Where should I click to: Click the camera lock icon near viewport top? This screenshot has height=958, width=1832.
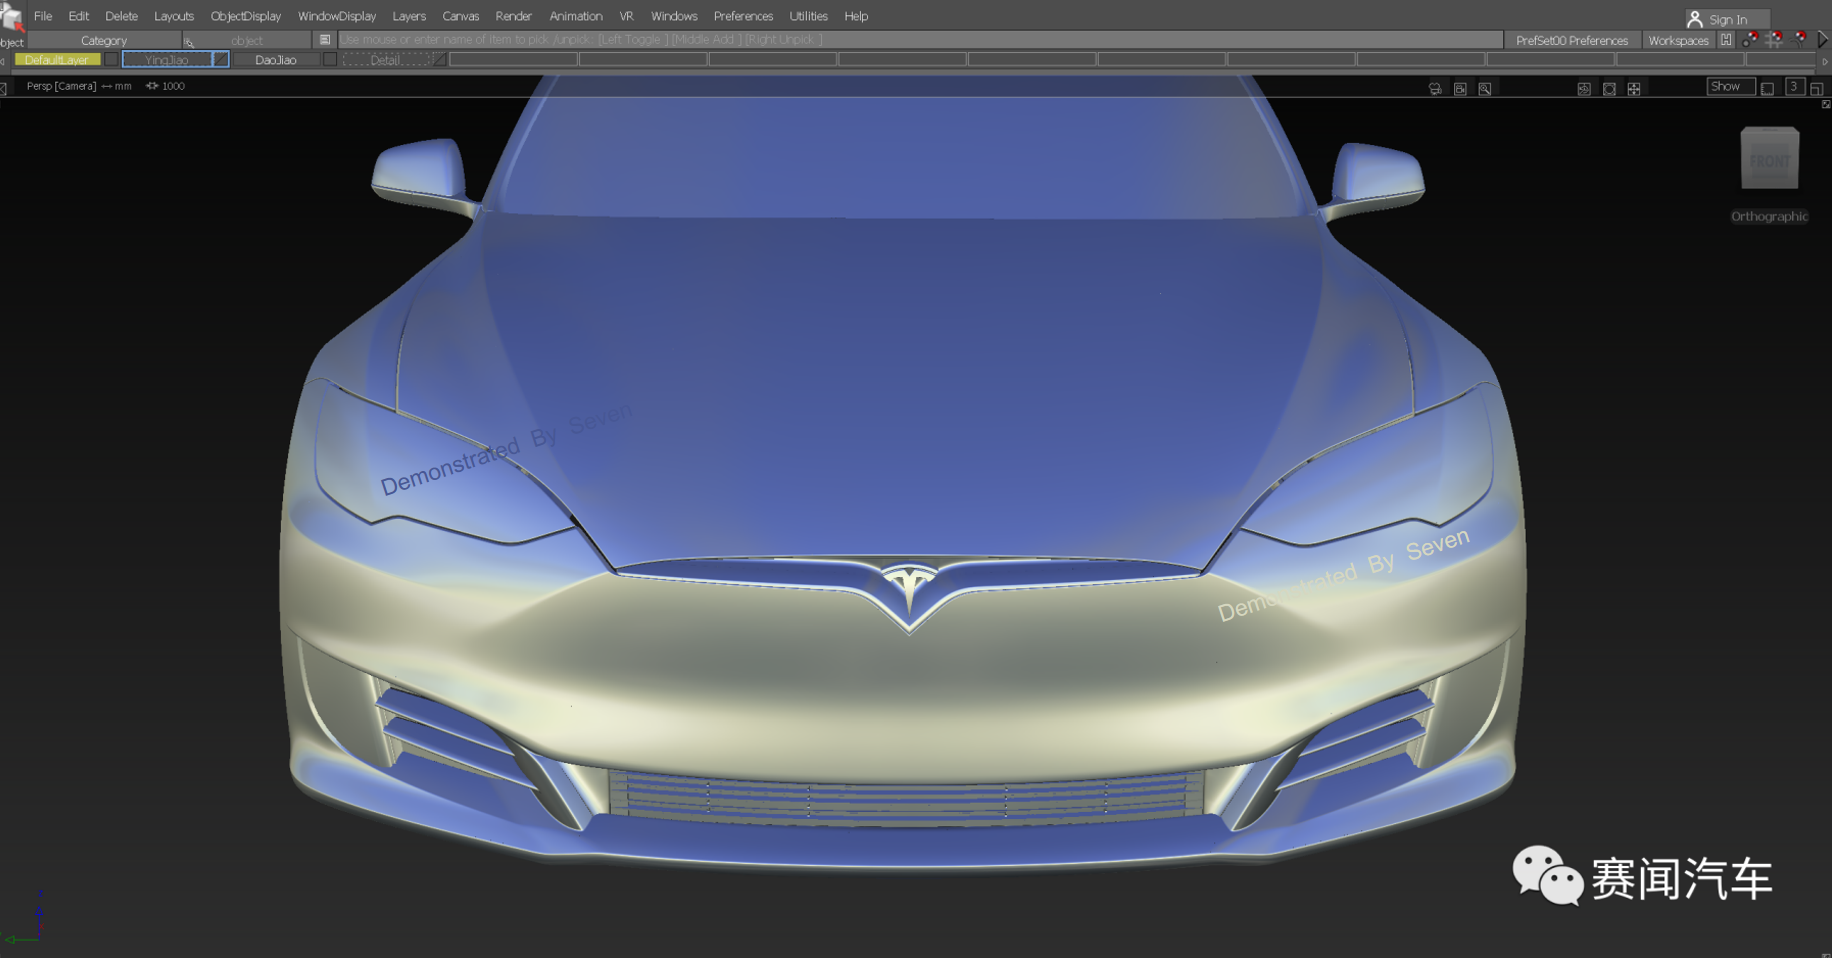click(1461, 87)
